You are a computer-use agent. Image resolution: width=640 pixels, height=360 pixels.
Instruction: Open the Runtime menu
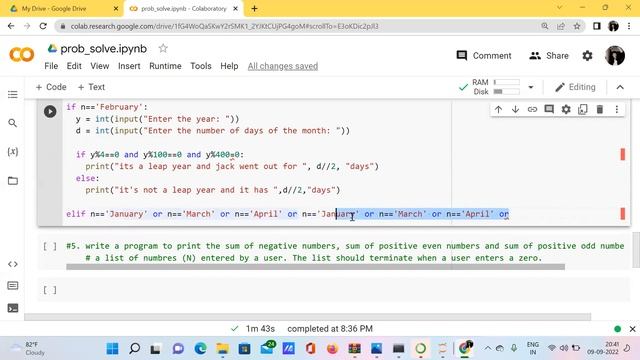165,66
